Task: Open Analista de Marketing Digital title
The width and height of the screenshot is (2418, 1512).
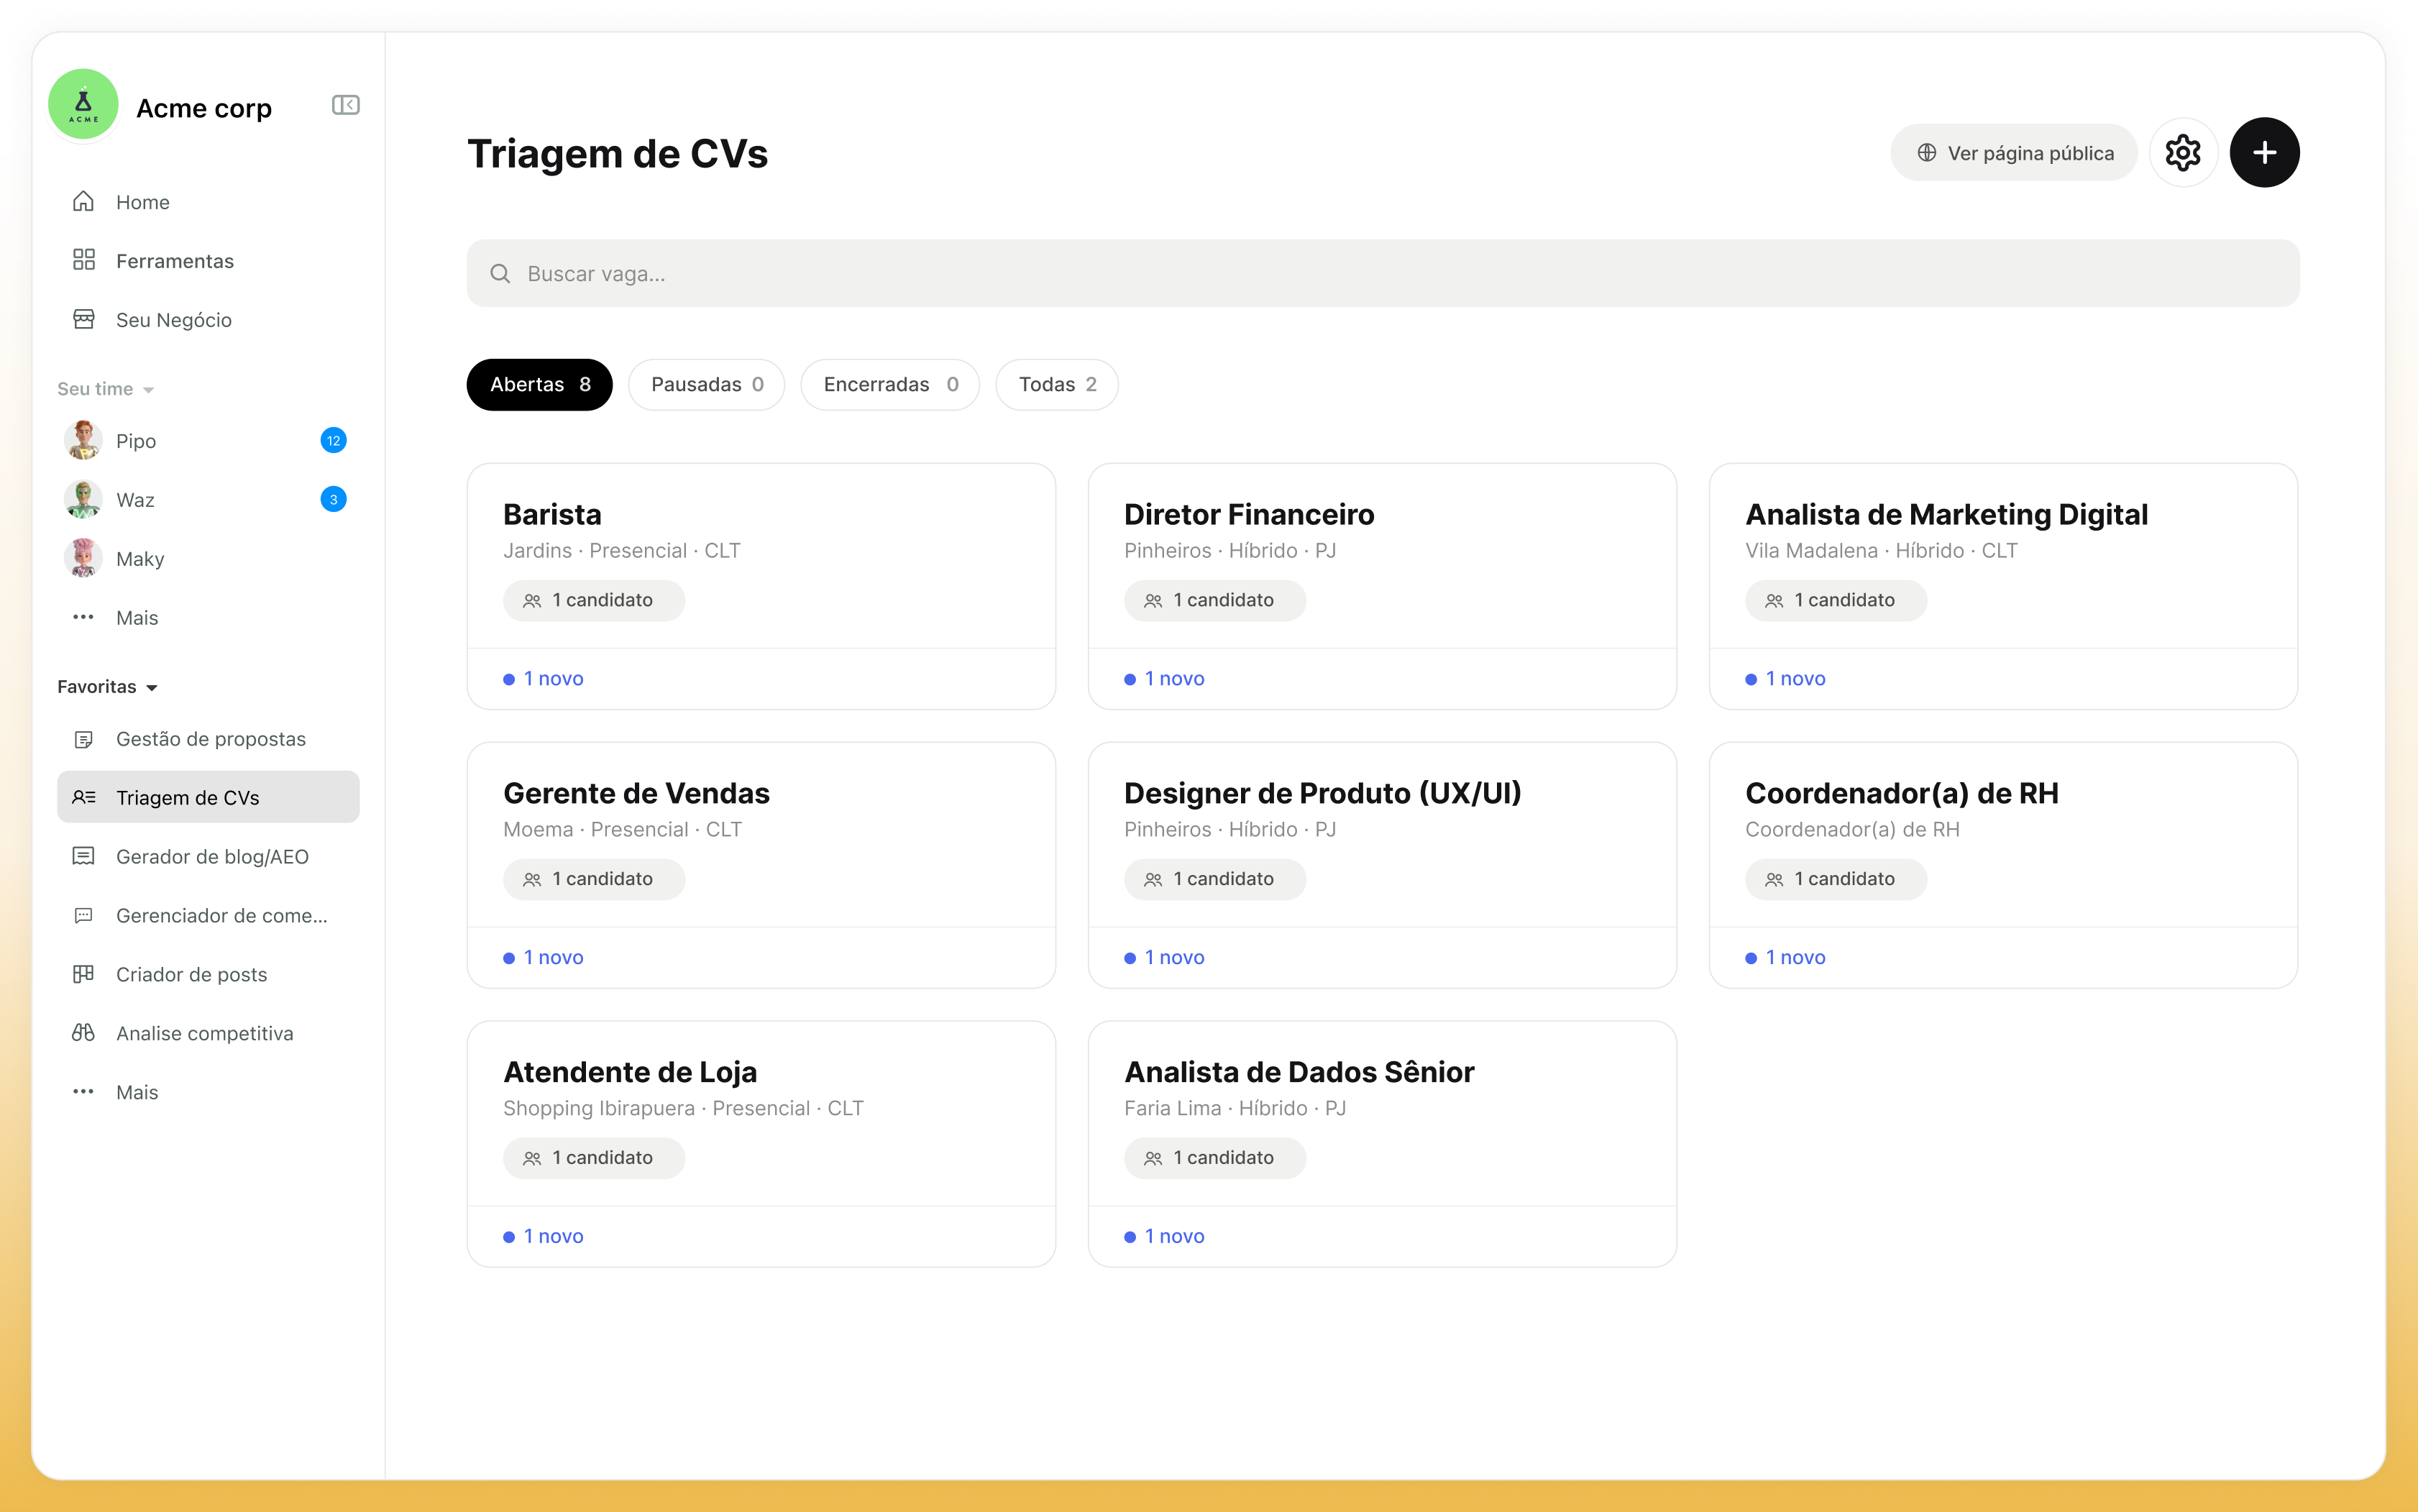Action: pyautogui.click(x=1946, y=514)
